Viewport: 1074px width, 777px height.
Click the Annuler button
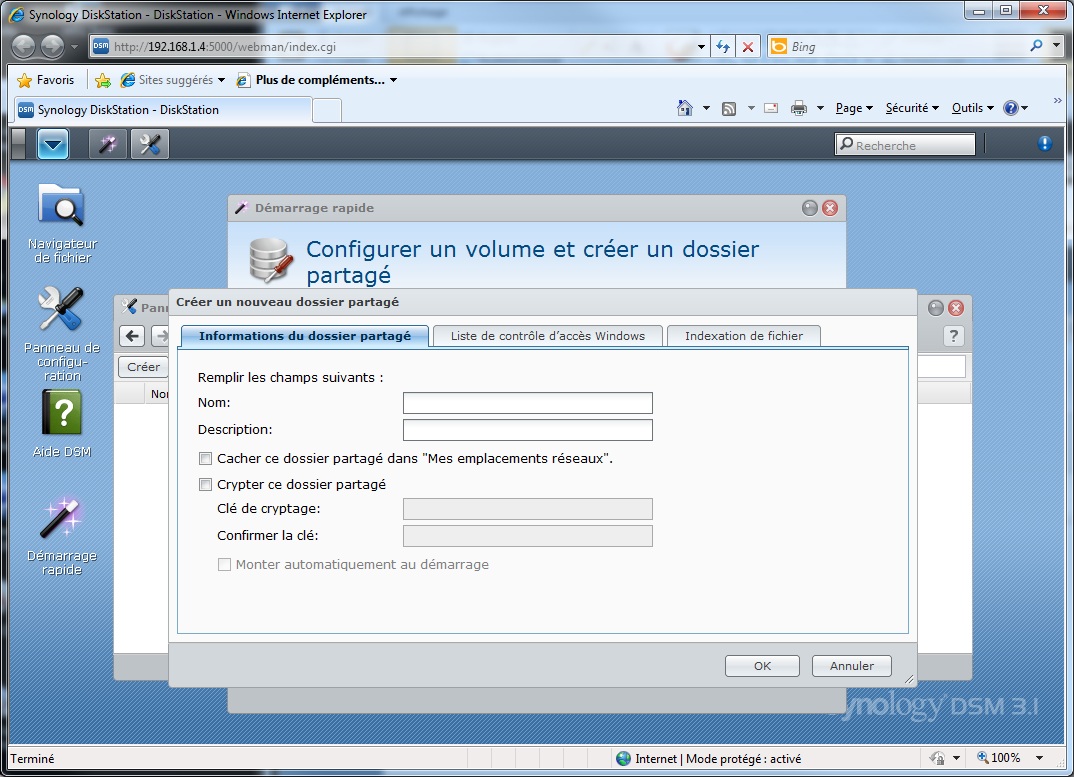851,666
